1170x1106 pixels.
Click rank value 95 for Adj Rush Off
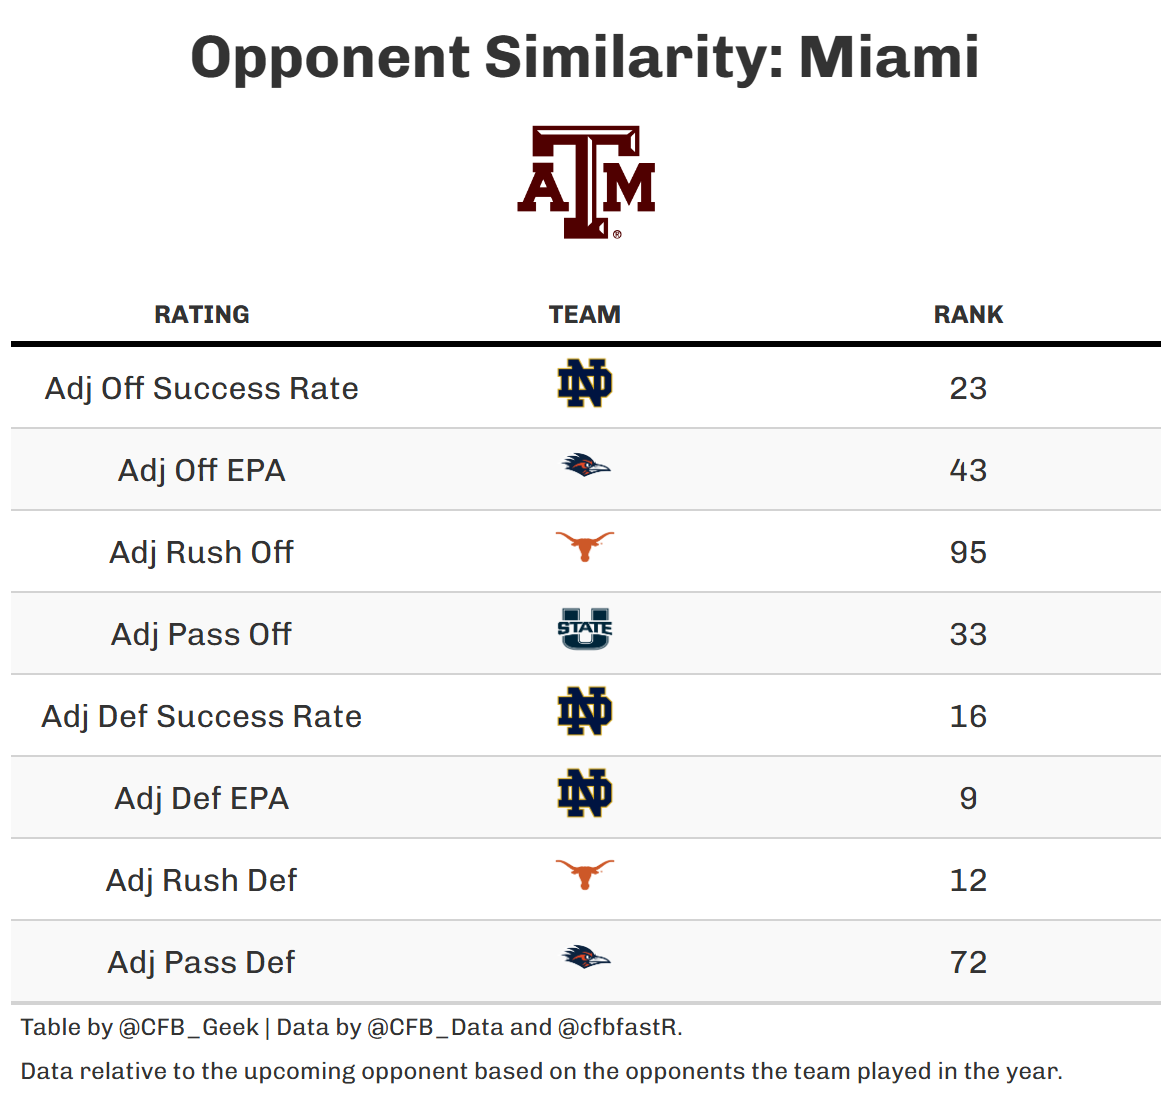tap(968, 552)
